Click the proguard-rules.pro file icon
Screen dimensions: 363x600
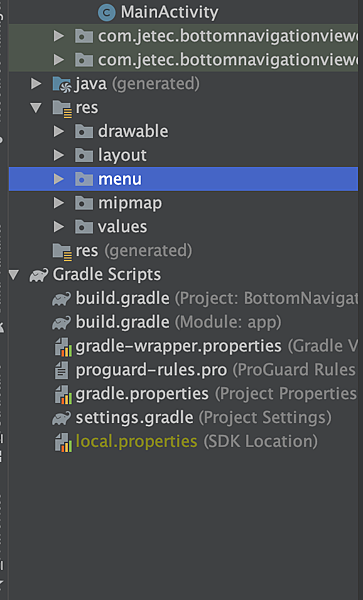[x=62, y=370]
